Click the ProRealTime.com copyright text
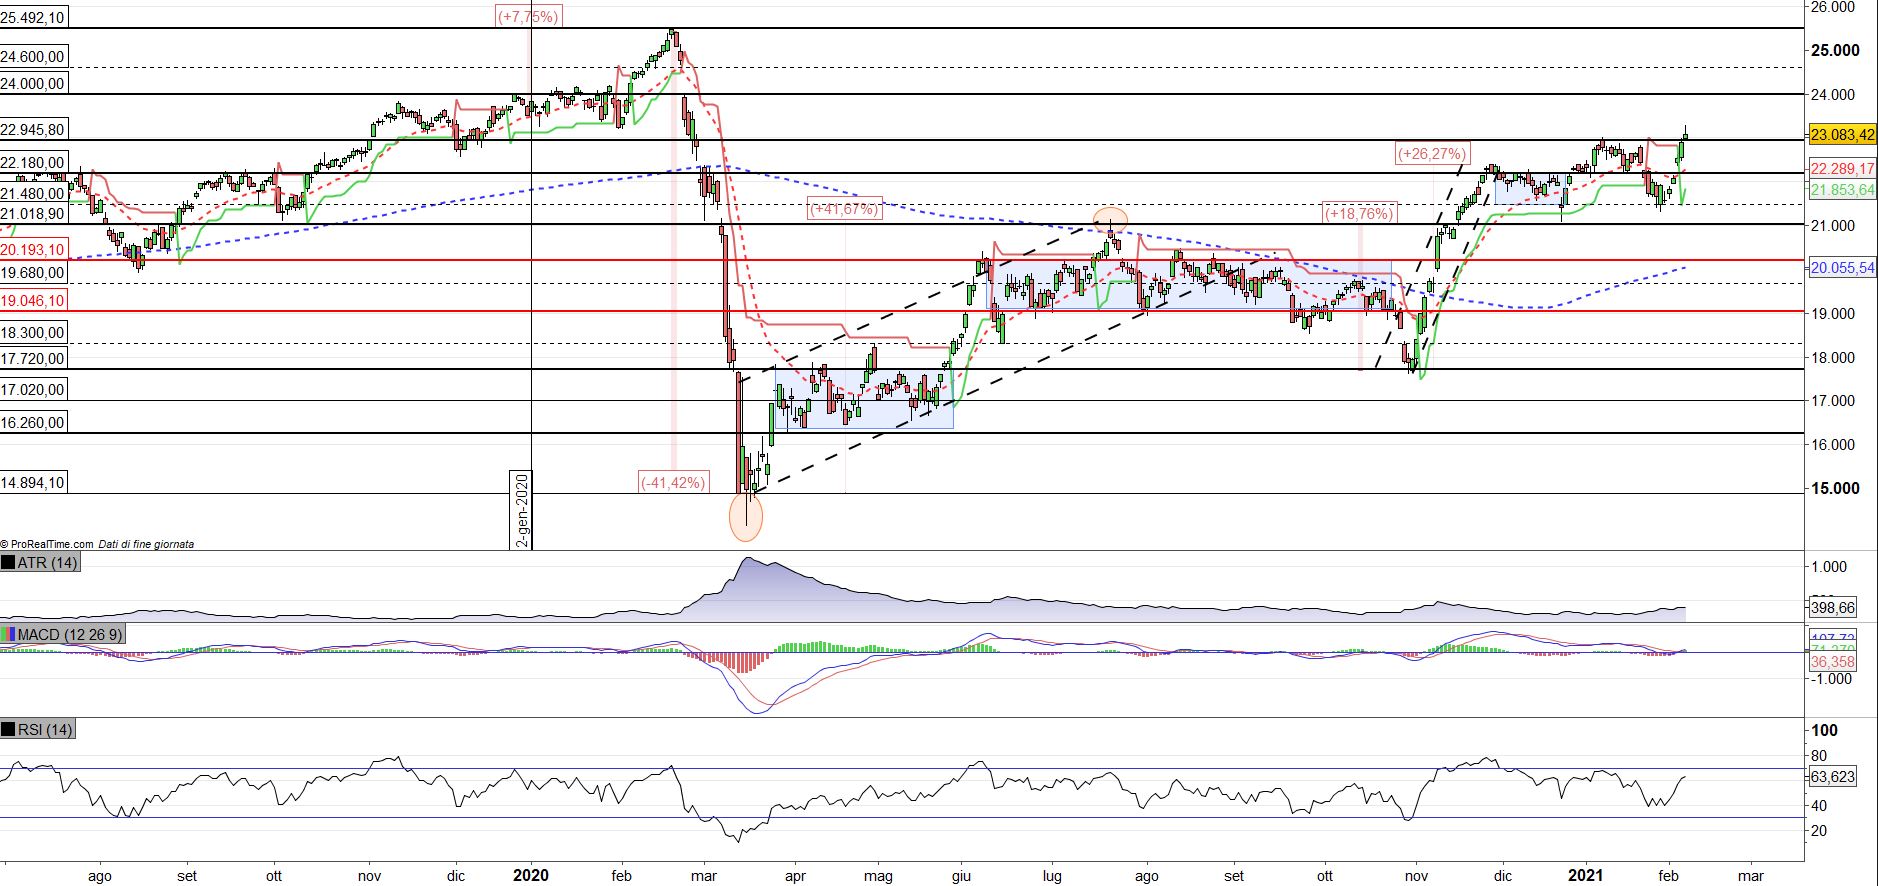 47,544
